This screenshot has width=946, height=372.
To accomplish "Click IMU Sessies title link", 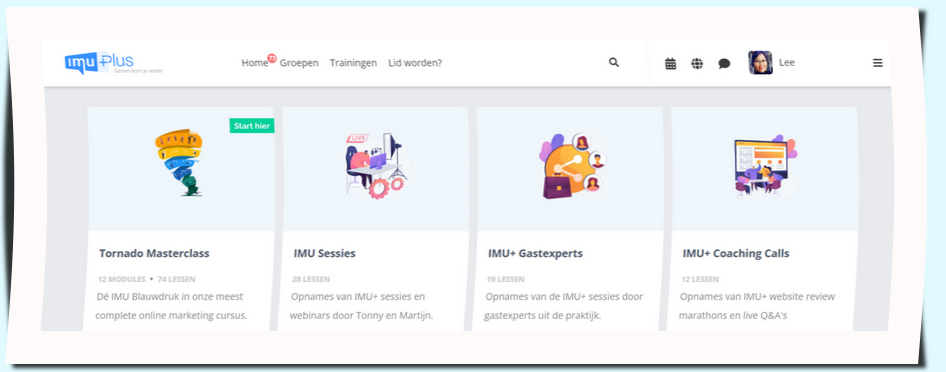I will point(325,253).
